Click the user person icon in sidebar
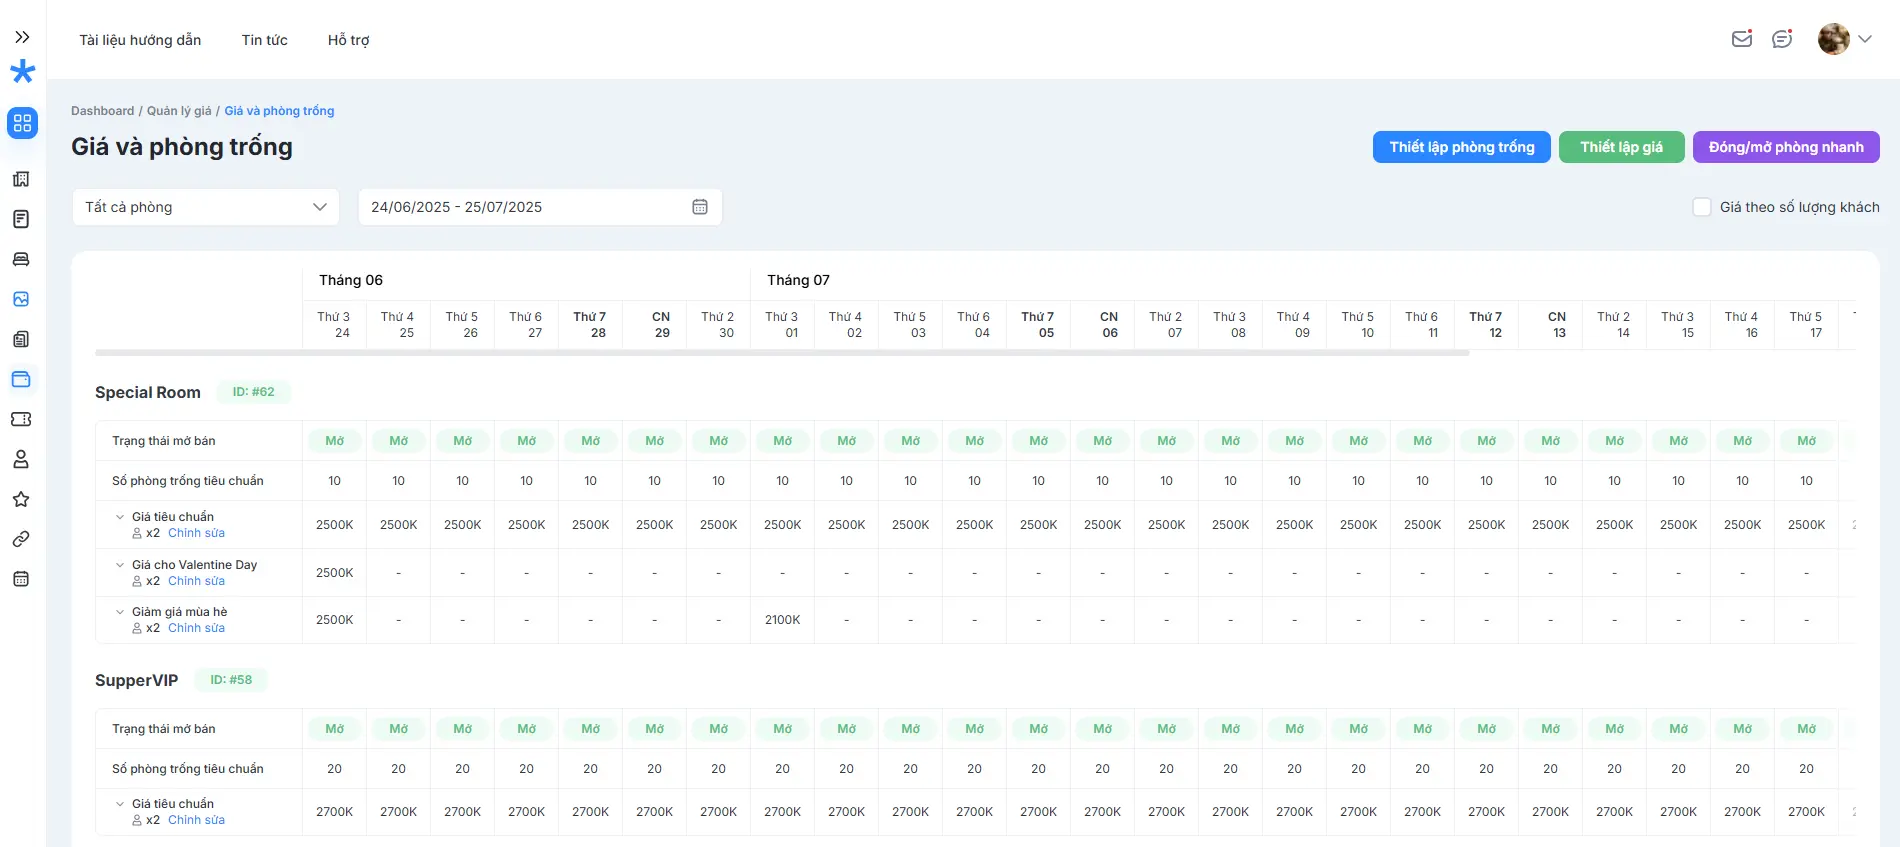Image resolution: width=1900 pixels, height=847 pixels. 21,459
